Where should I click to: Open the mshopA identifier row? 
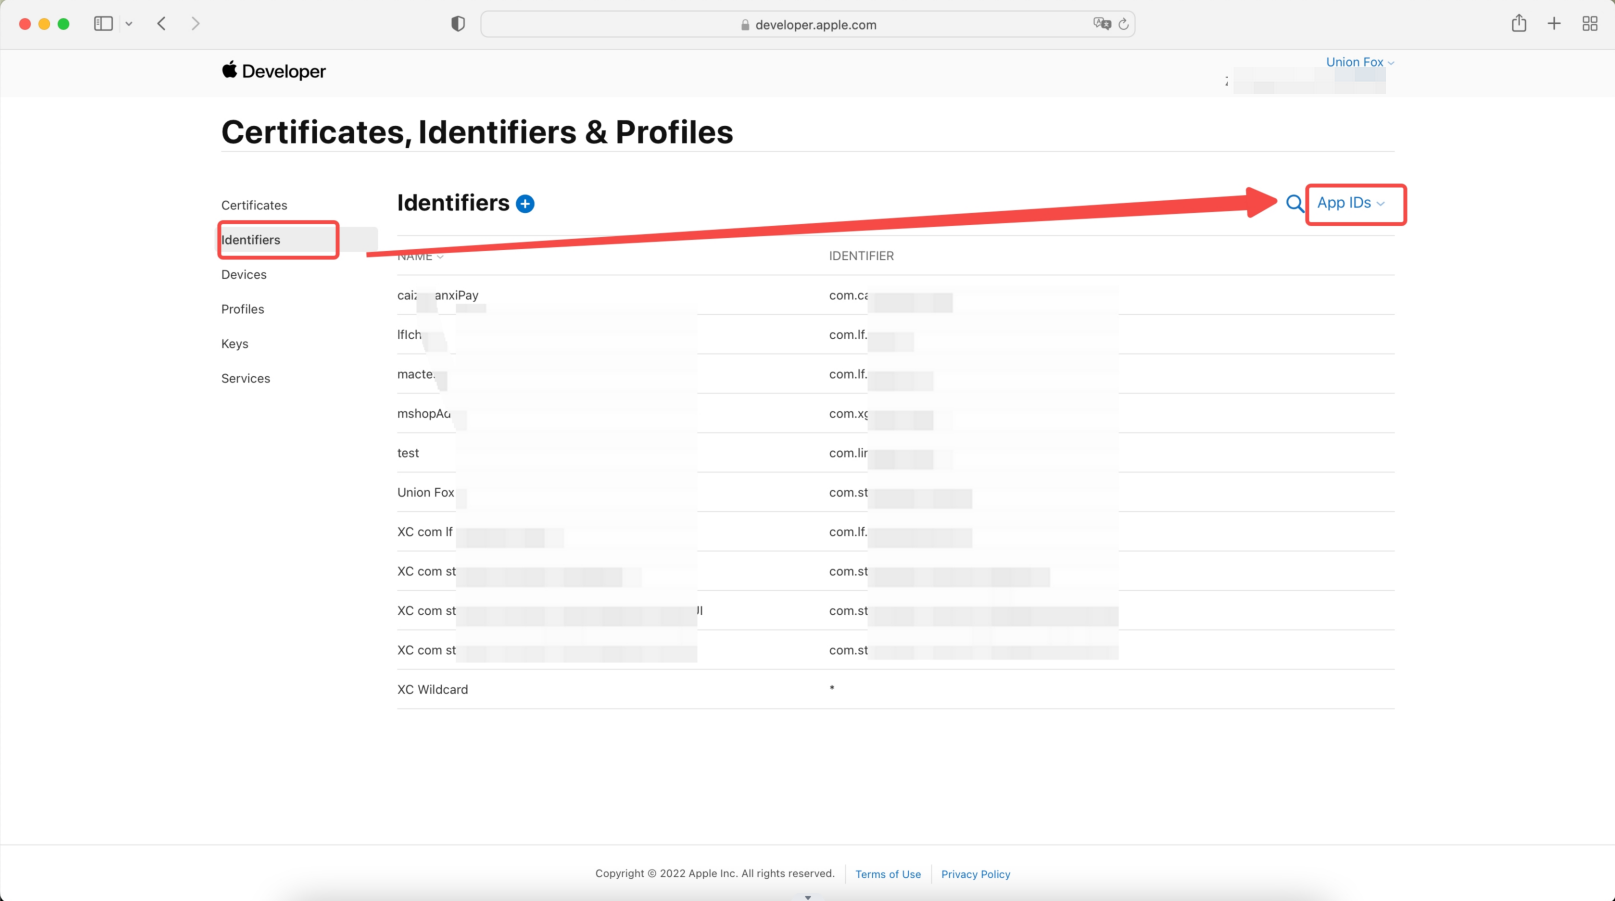click(895, 413)
